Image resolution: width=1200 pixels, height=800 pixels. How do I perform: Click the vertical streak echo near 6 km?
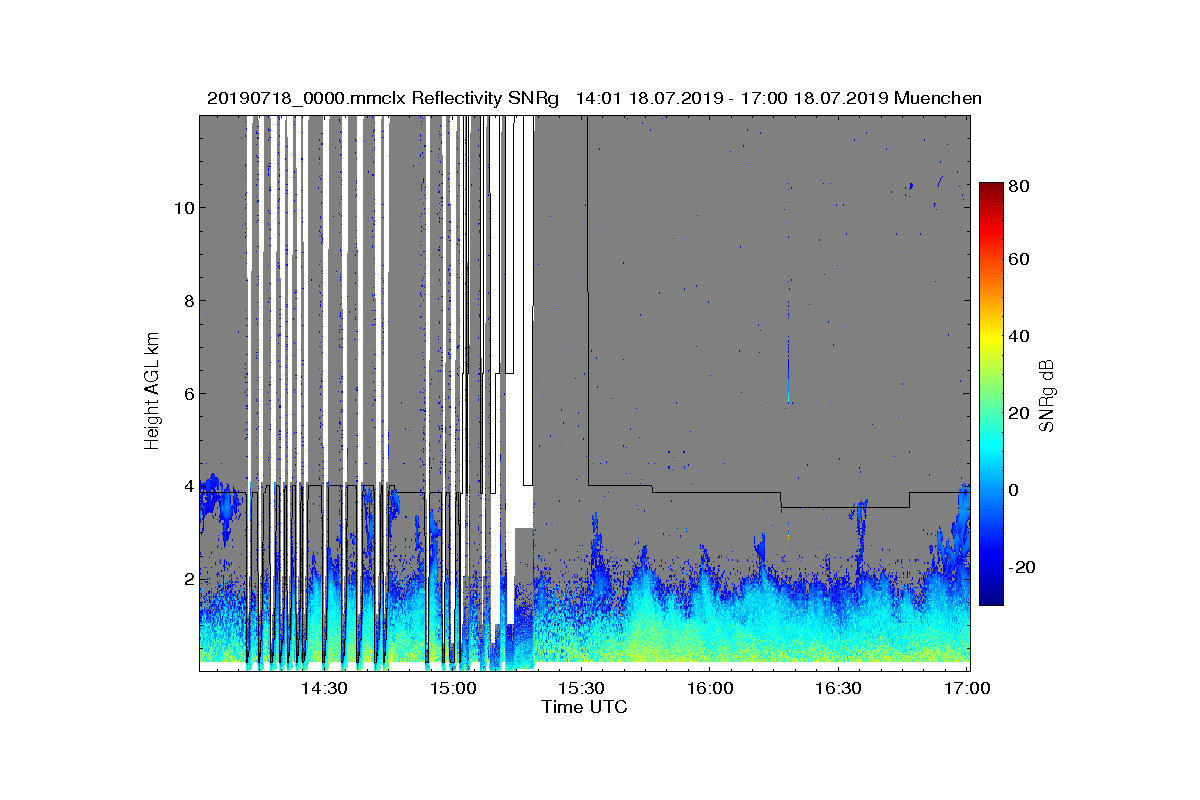pos(788,370)
